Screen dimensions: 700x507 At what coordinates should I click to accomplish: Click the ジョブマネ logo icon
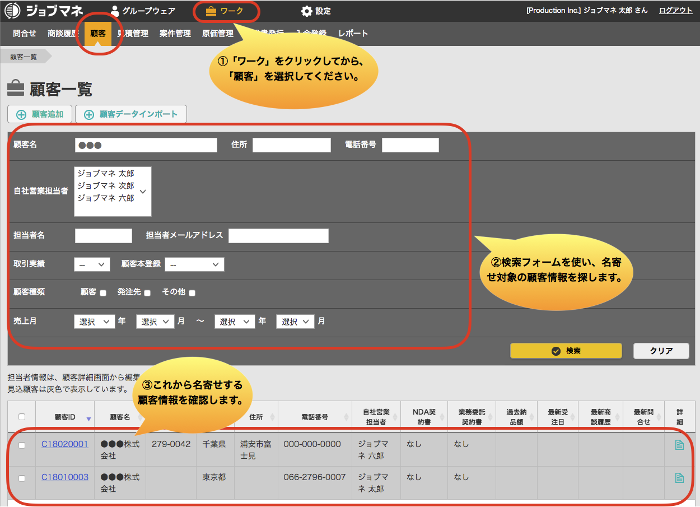point(12,10)
